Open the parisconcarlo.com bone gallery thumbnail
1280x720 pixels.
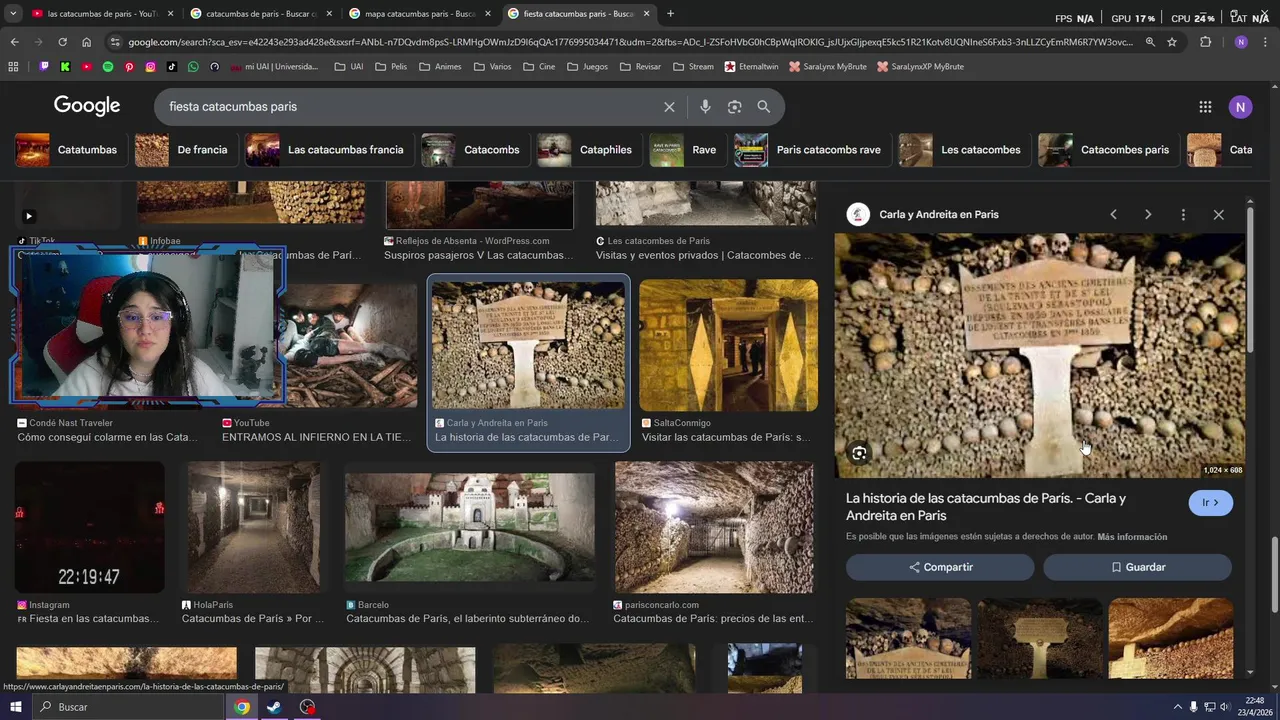click(x=714, y=527)
